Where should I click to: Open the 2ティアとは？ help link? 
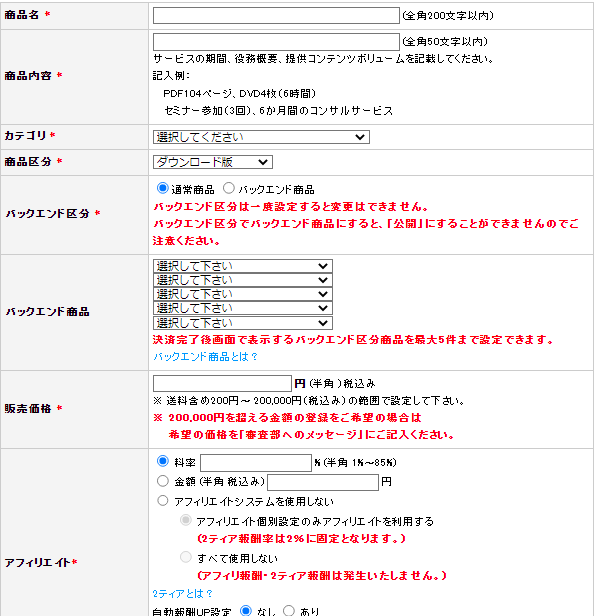pos(183,593)
